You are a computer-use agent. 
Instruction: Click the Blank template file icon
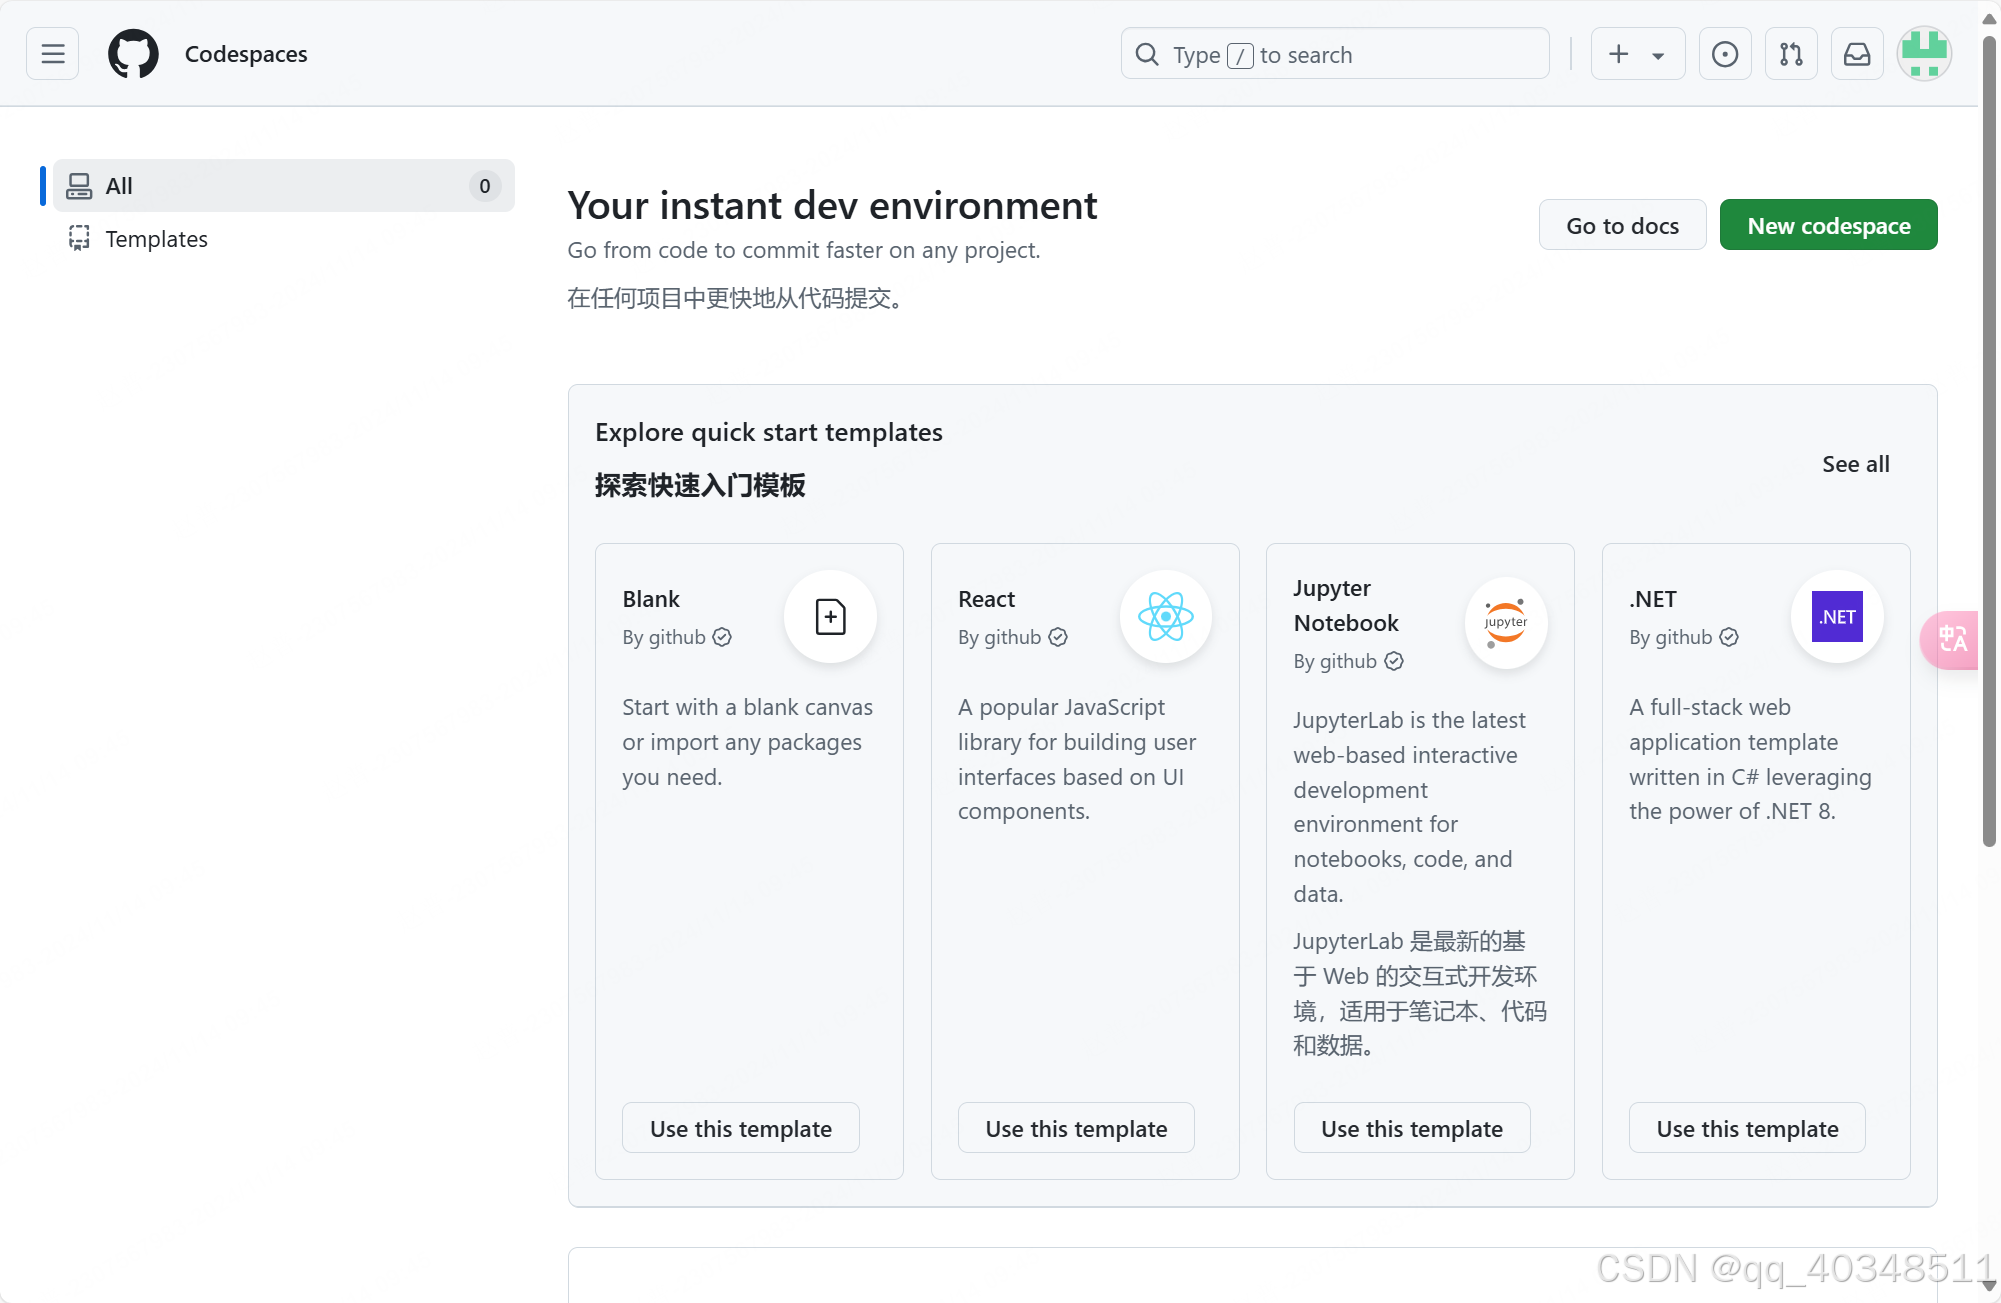(x=830, y=617)
